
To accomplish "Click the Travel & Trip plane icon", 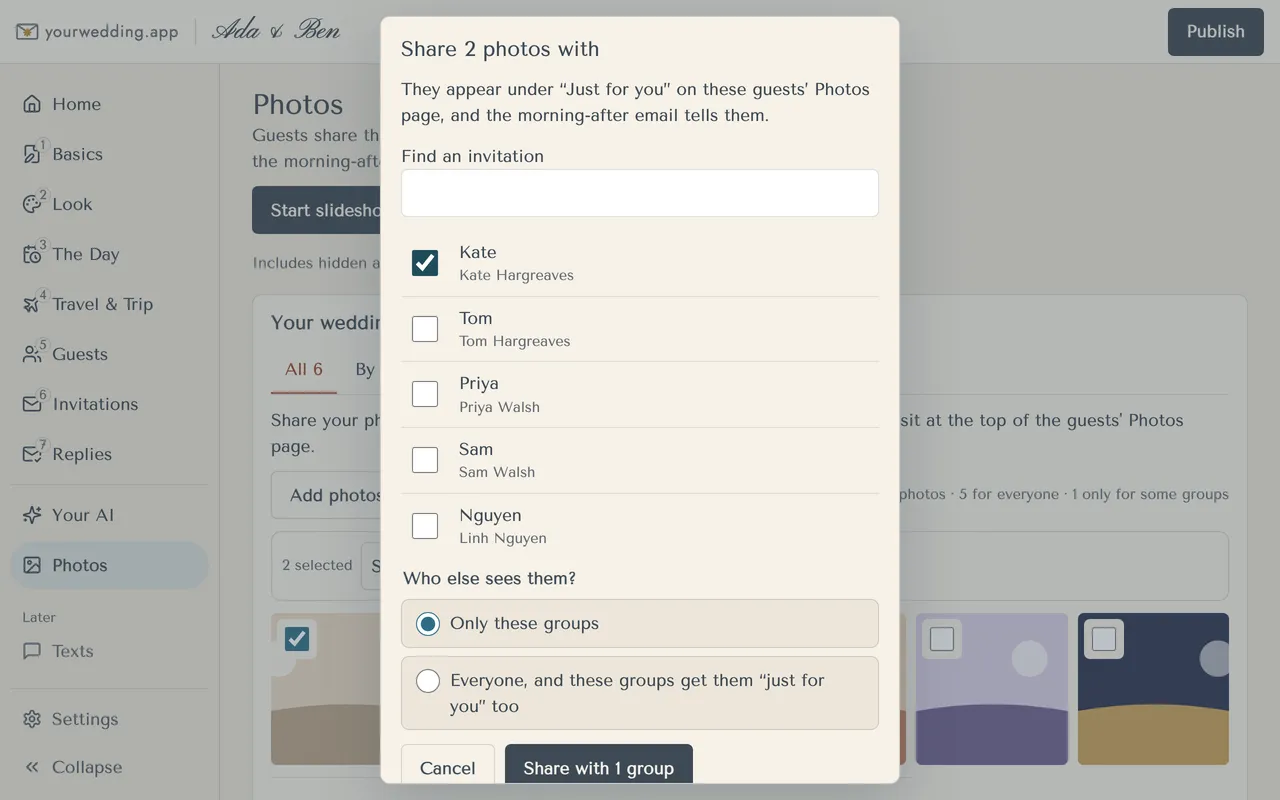I will tap(32, 304).
